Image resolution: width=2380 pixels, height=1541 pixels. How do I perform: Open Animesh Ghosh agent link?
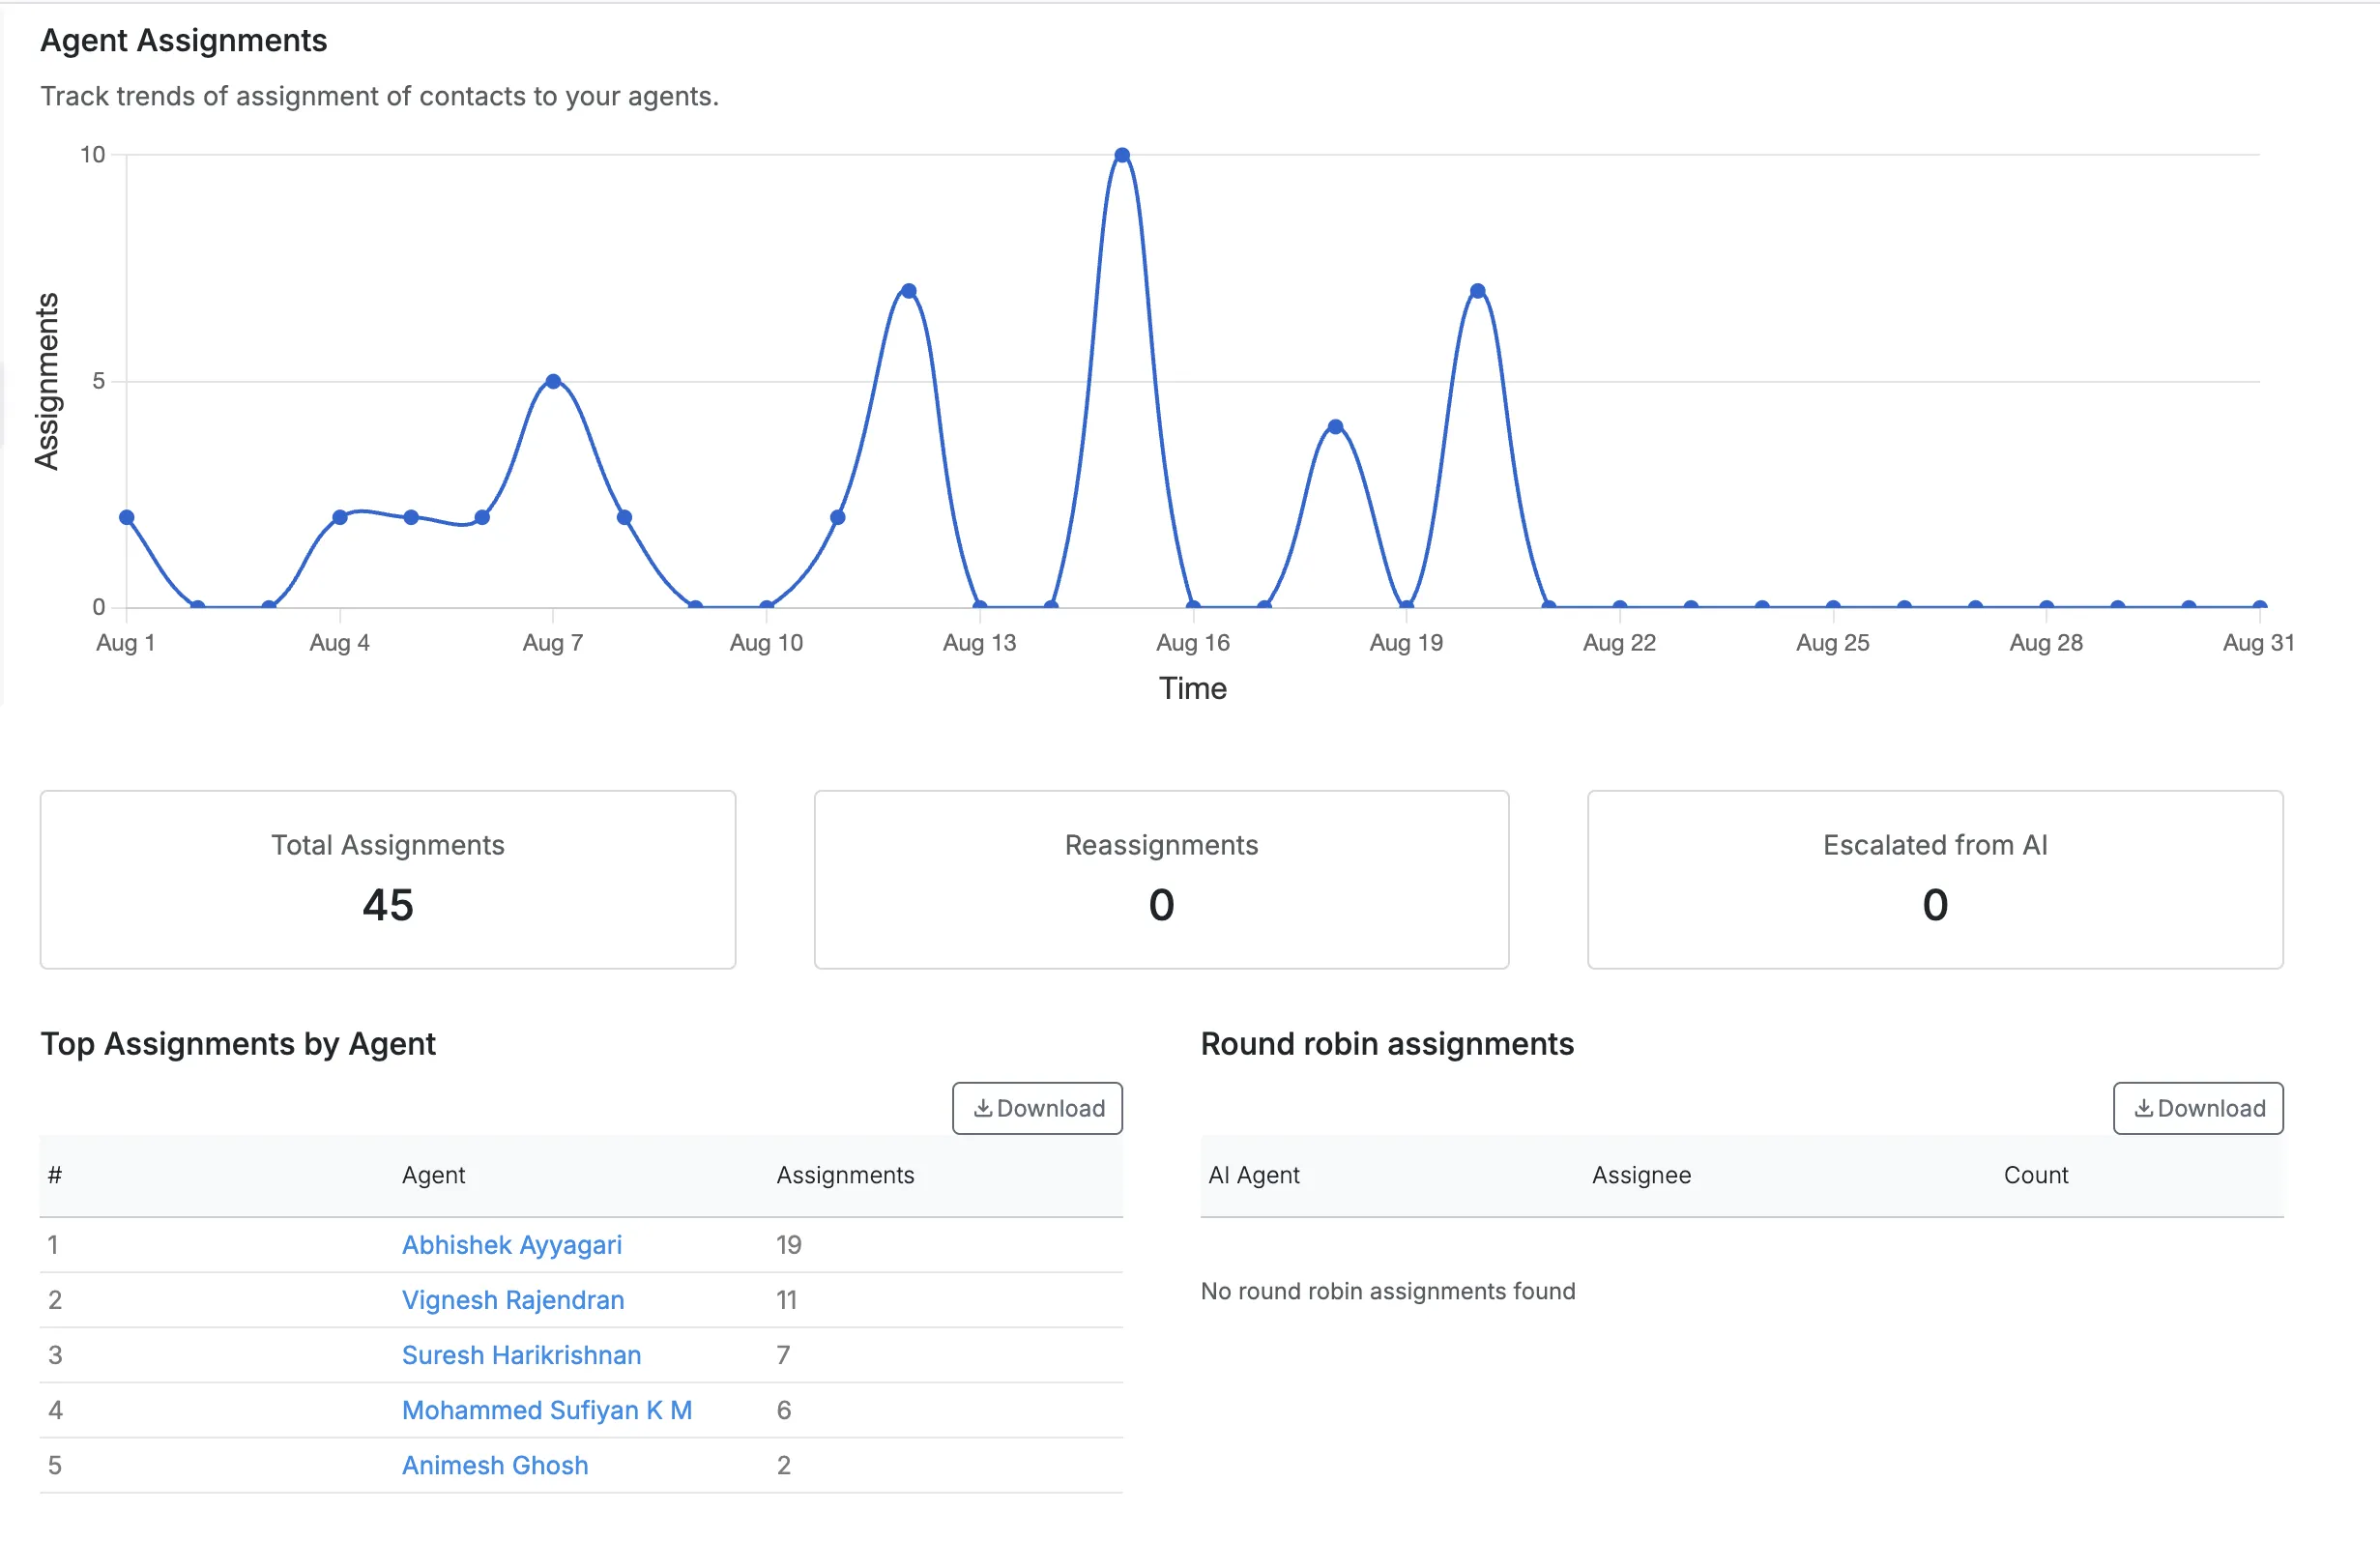point(495,1465)
